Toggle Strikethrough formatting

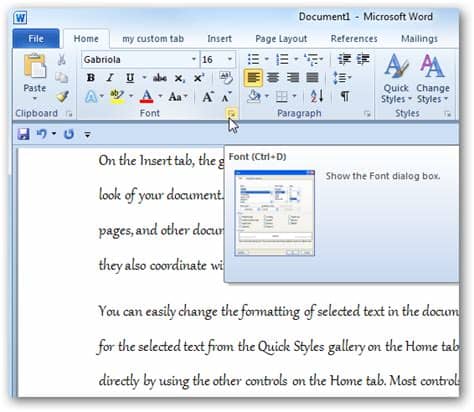tap(160, 78)
